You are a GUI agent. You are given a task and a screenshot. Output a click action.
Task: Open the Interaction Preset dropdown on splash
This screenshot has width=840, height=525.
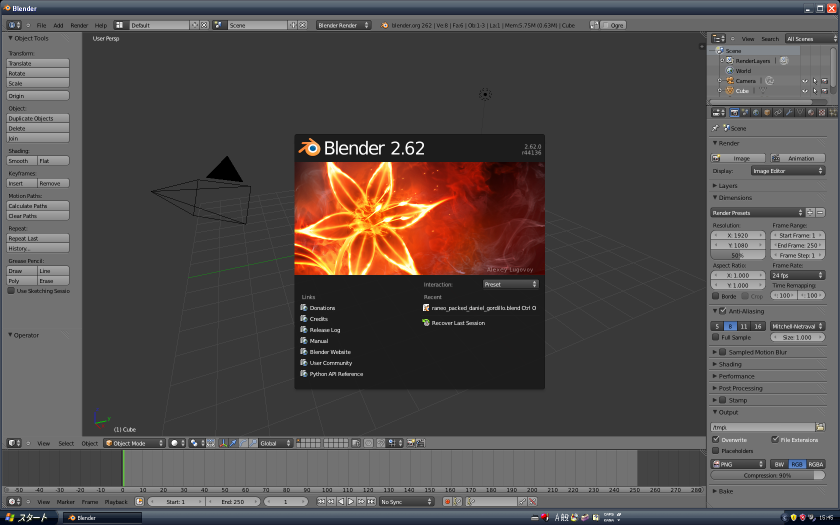coord(511,284)
